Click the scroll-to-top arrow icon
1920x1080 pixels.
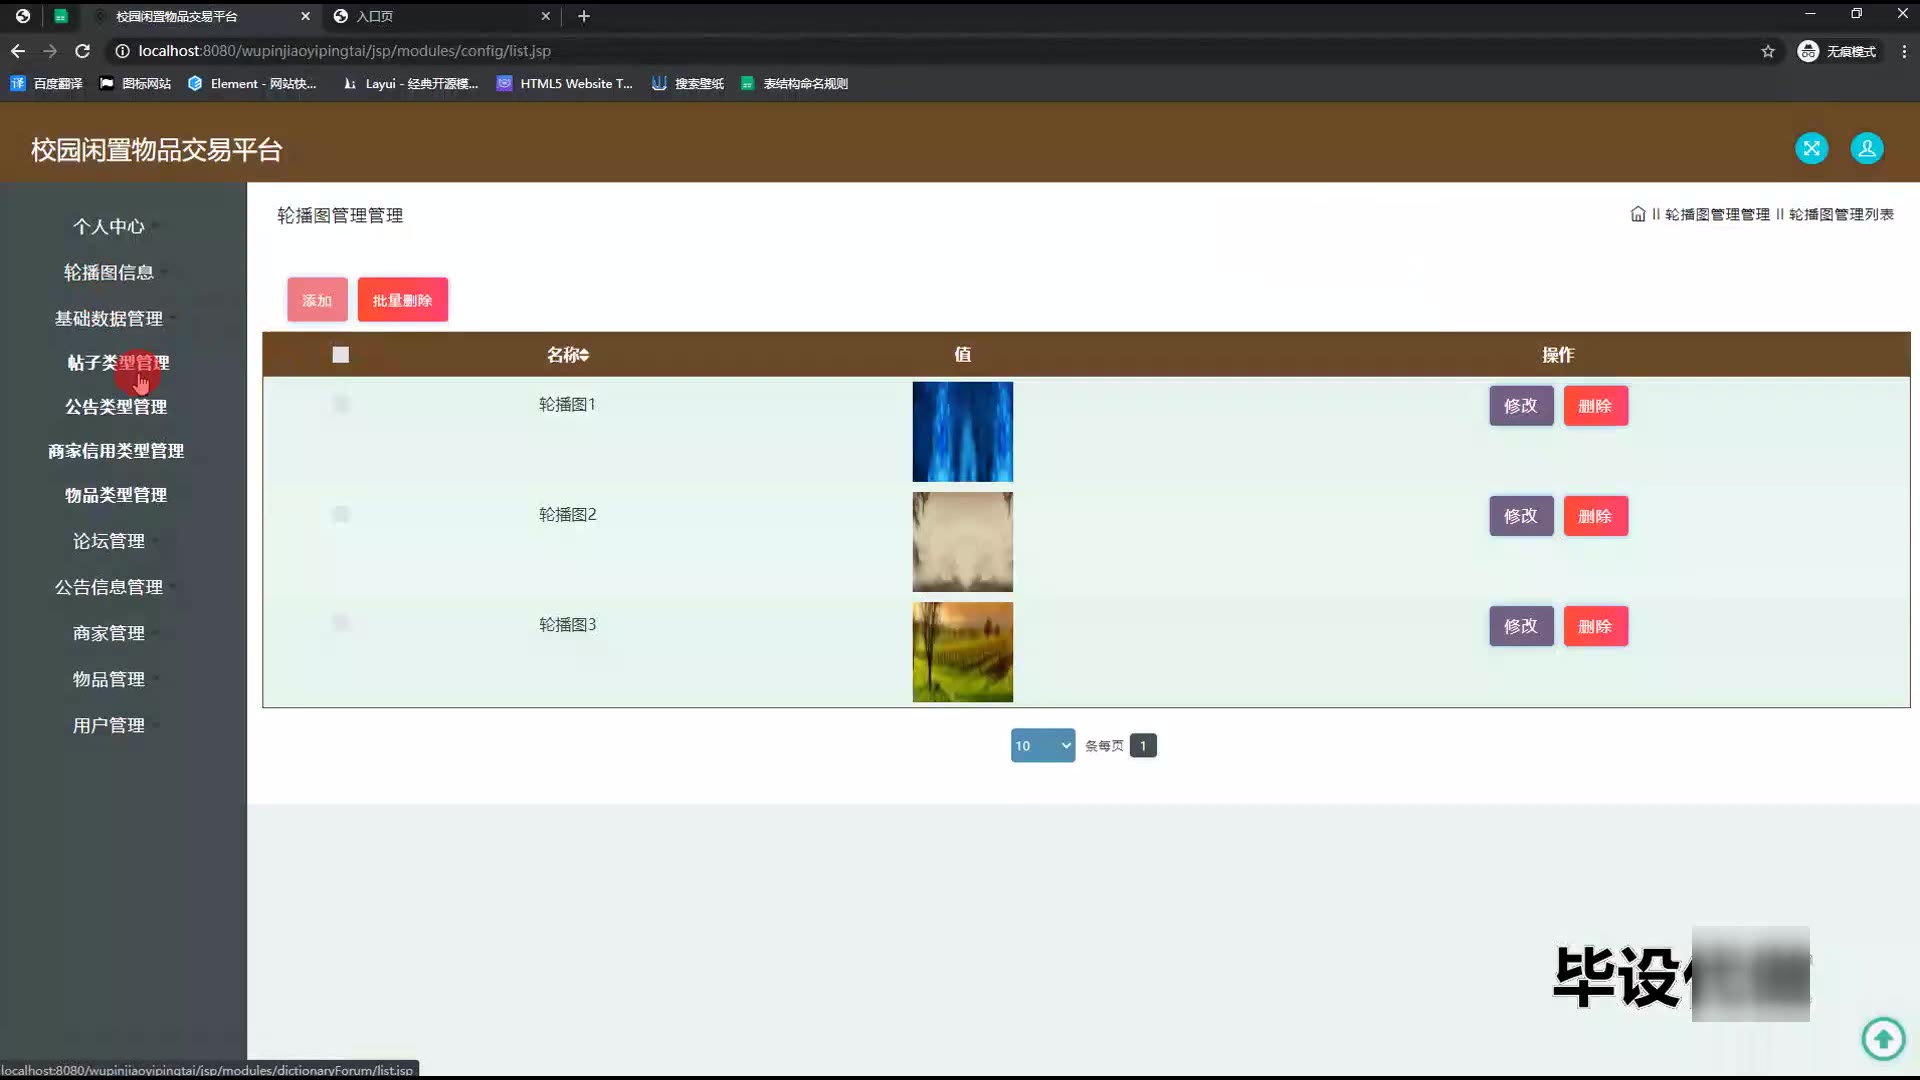(1883, 1038)
